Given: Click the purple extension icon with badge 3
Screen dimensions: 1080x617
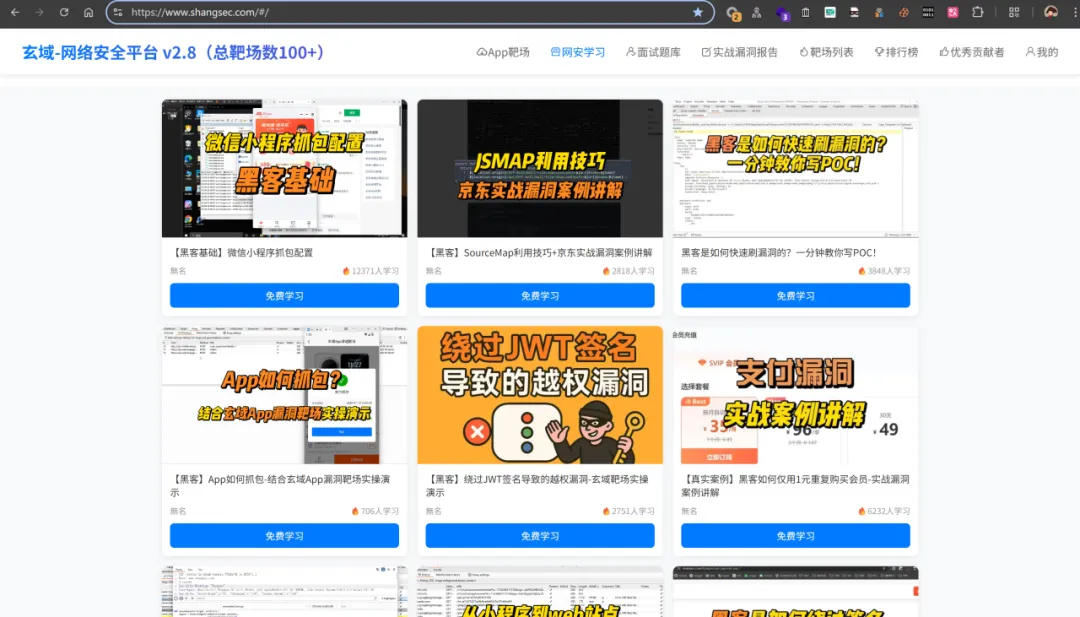Looking at the screenshot, I should point(782,12).
